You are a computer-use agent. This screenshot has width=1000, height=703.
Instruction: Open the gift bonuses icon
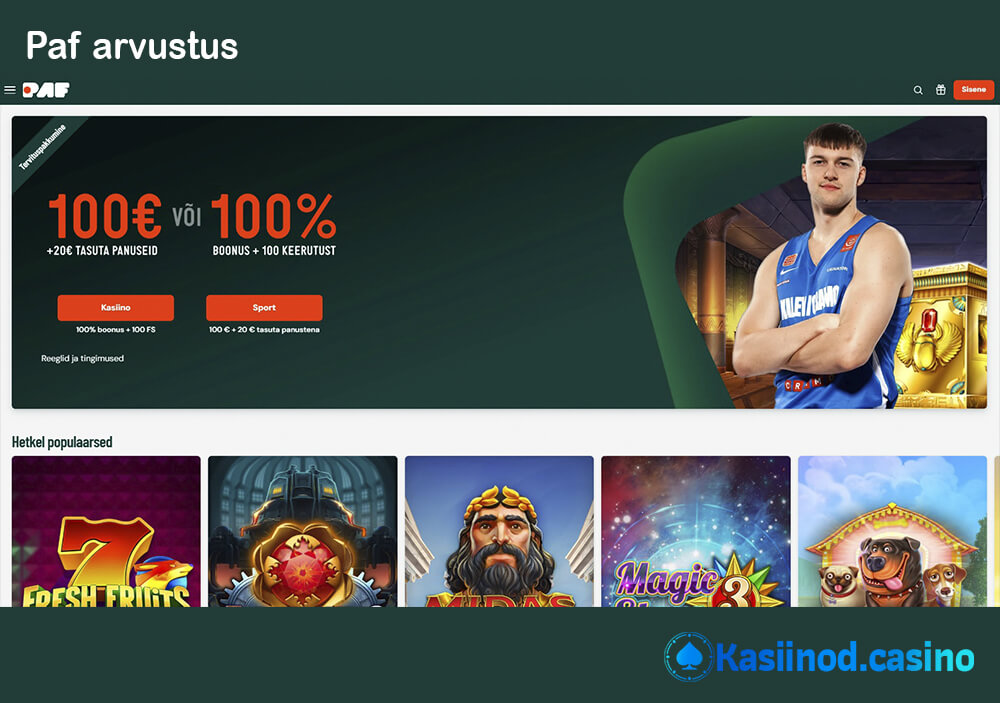[x=941, y=90]
